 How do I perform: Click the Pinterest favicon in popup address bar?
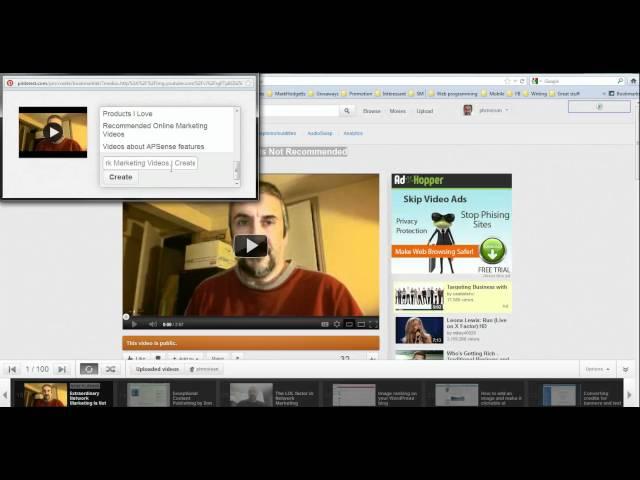point(10,83)
